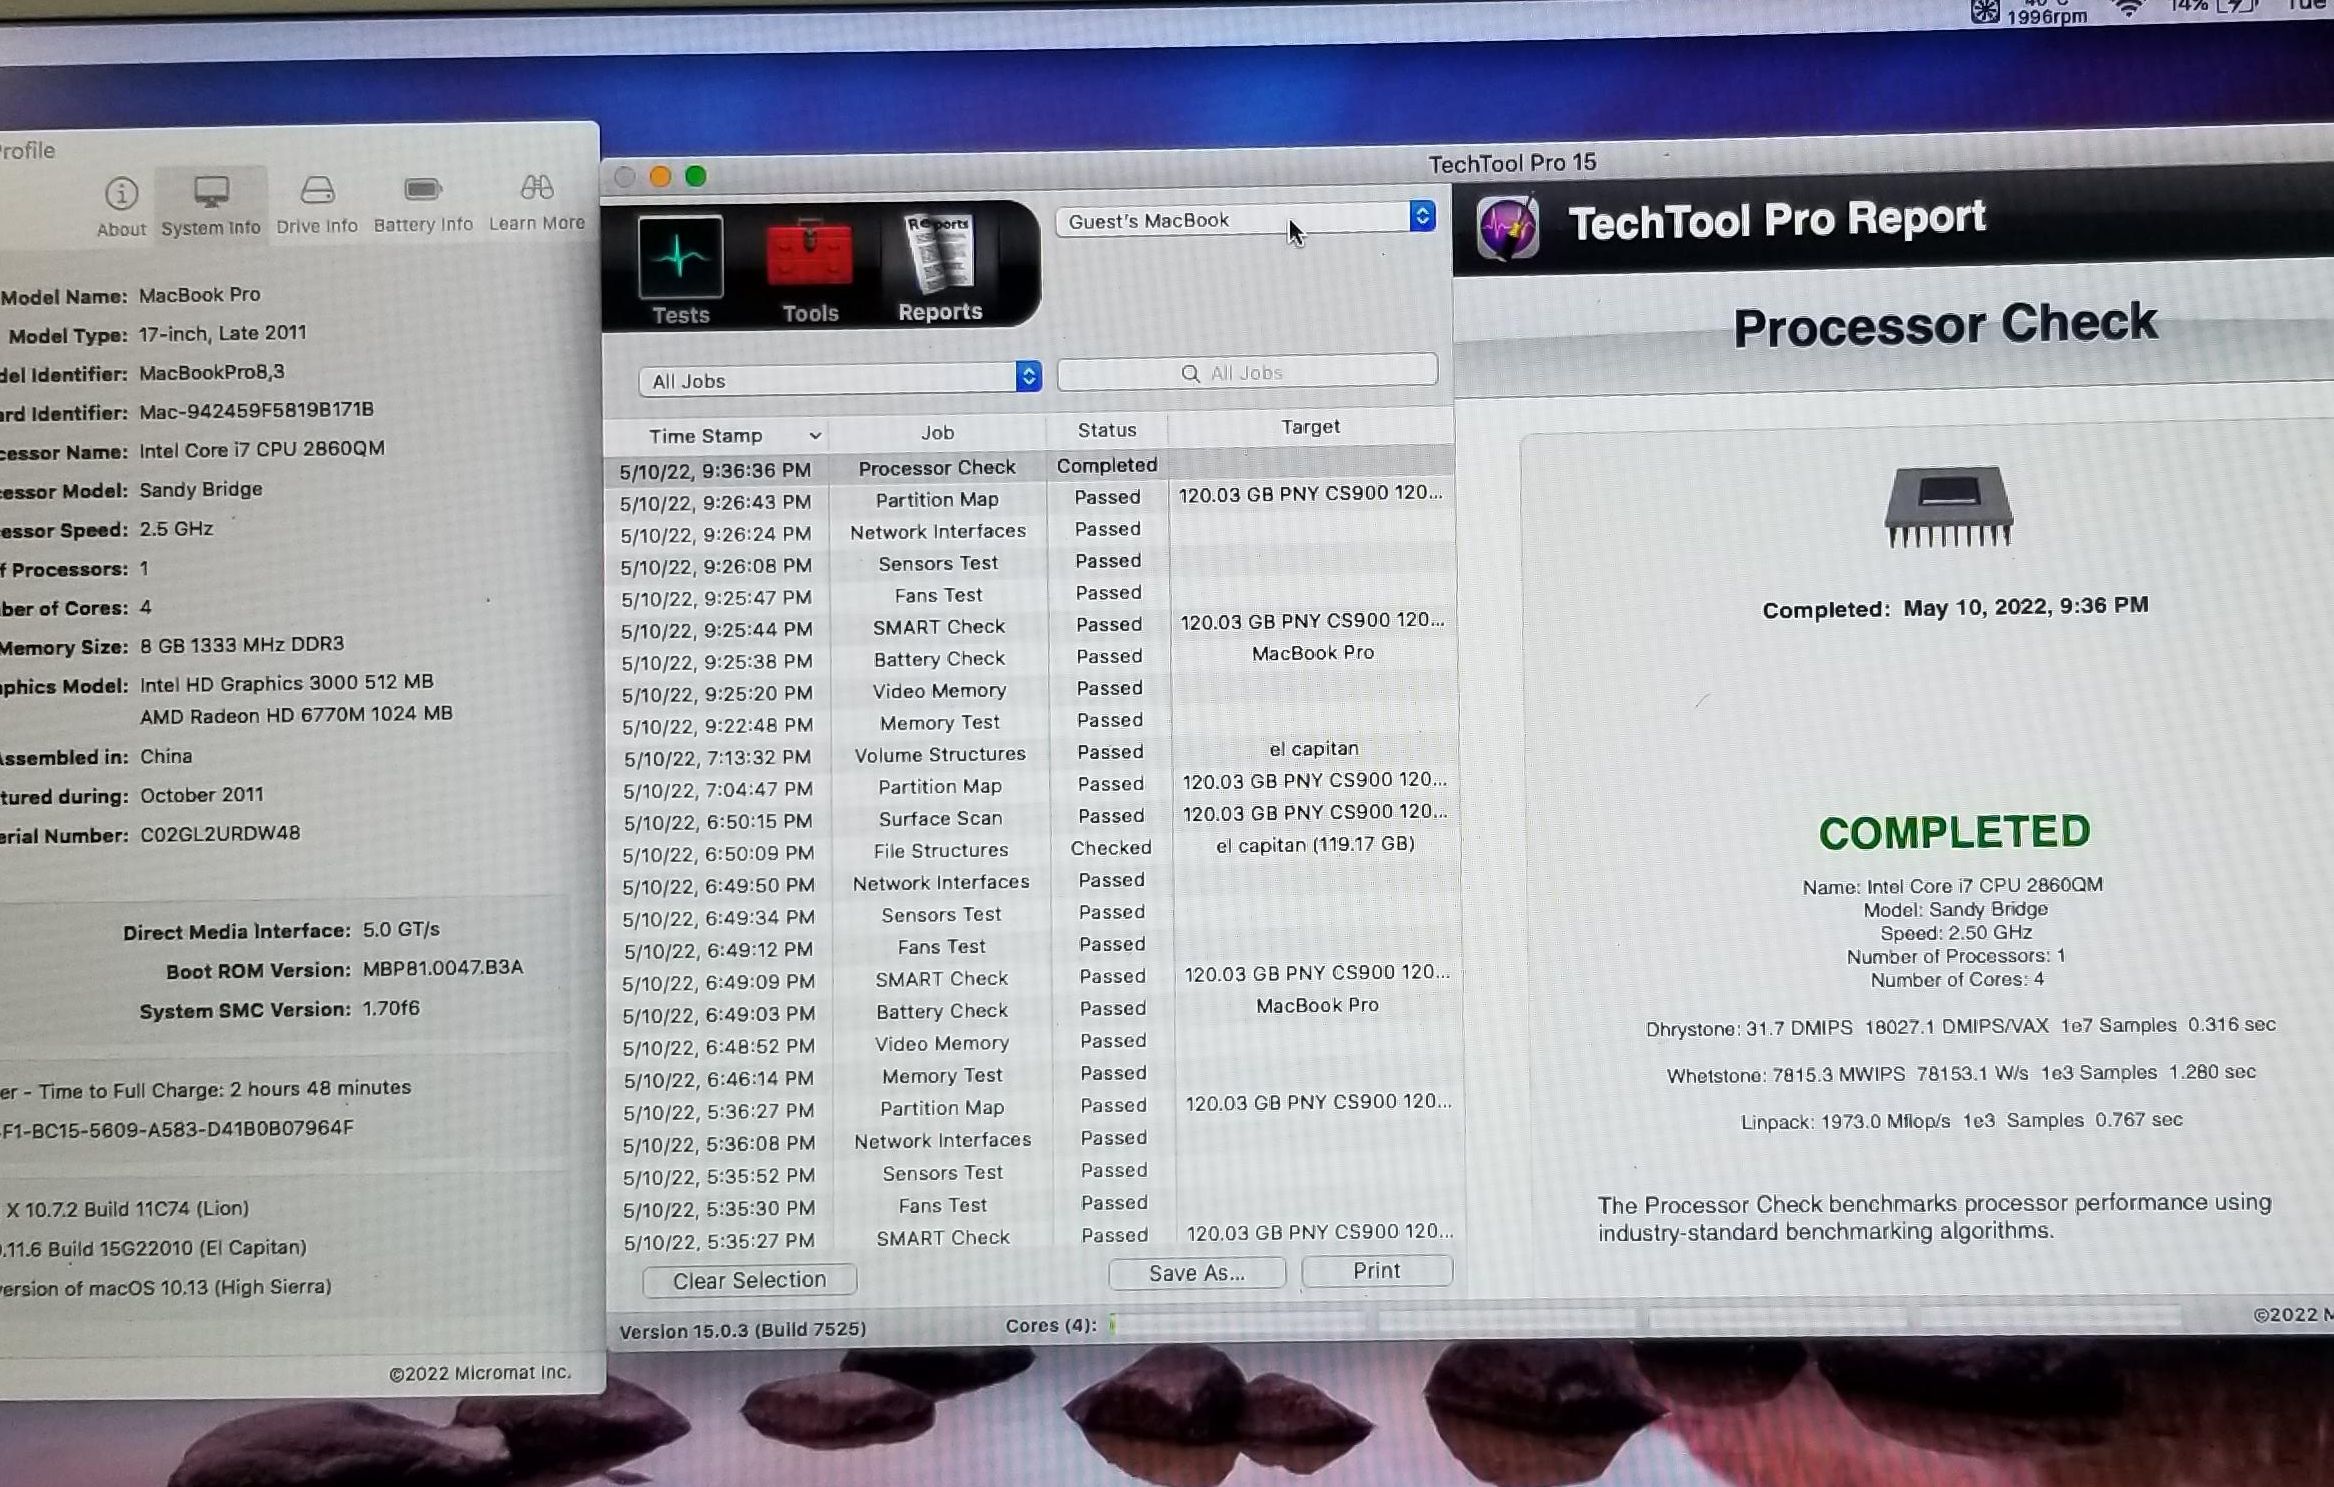Select the Fans Test job at 9:25:47 PM
The image size is (2334, 1487).
pyautogui.click(x=1029, y=594)
